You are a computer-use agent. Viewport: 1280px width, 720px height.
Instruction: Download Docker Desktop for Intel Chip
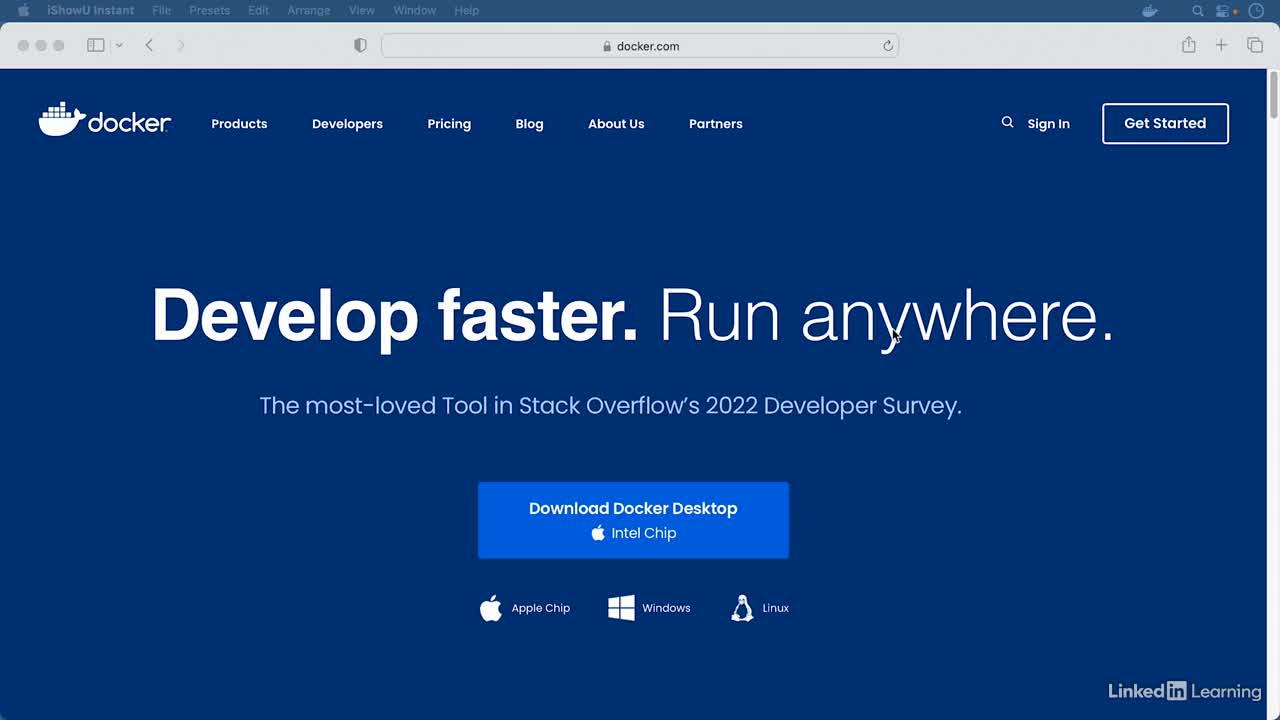pyautogui.click(x=633, y=520)
